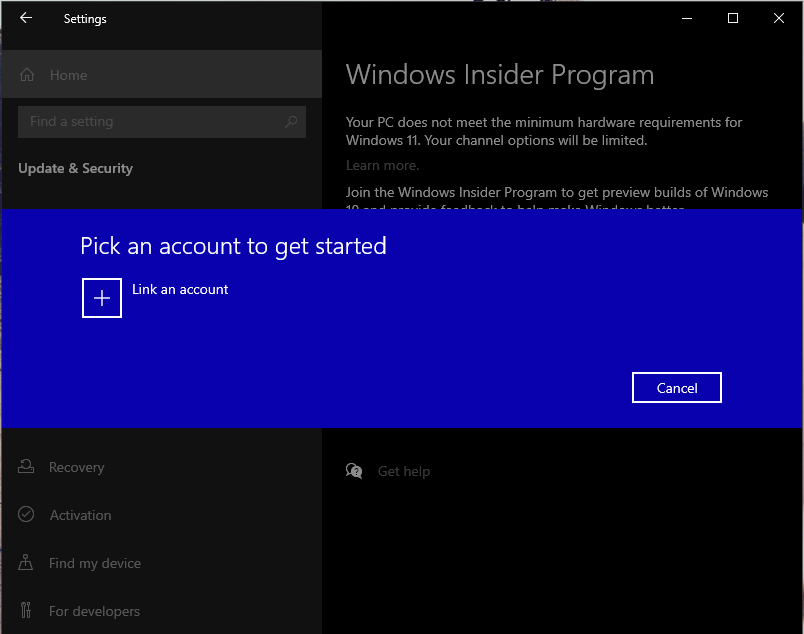Click the Get help chat icon
The width and height of the screenshot is (804, 634).
click(354, 470)
